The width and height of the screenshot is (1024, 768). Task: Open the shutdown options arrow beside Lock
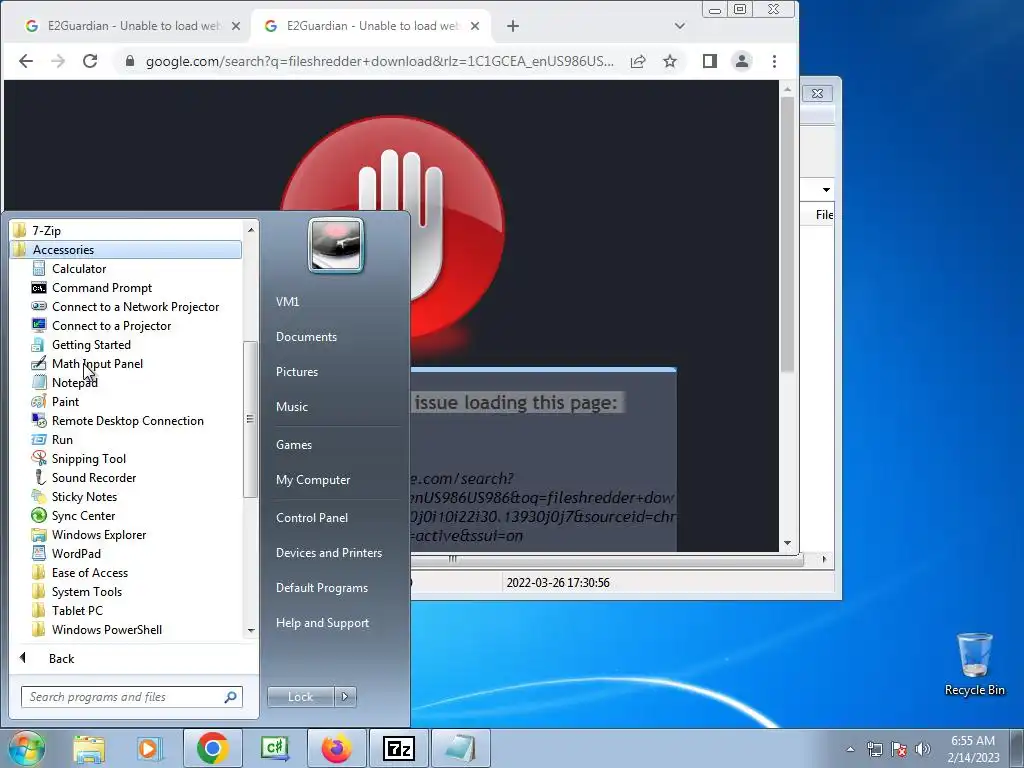[x=345, y=697]
